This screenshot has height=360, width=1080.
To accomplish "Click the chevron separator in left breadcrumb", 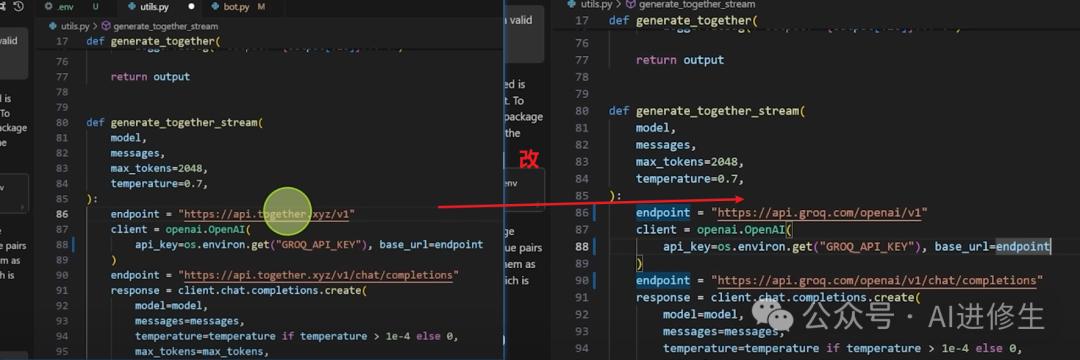I will click(x=96, y=26).
